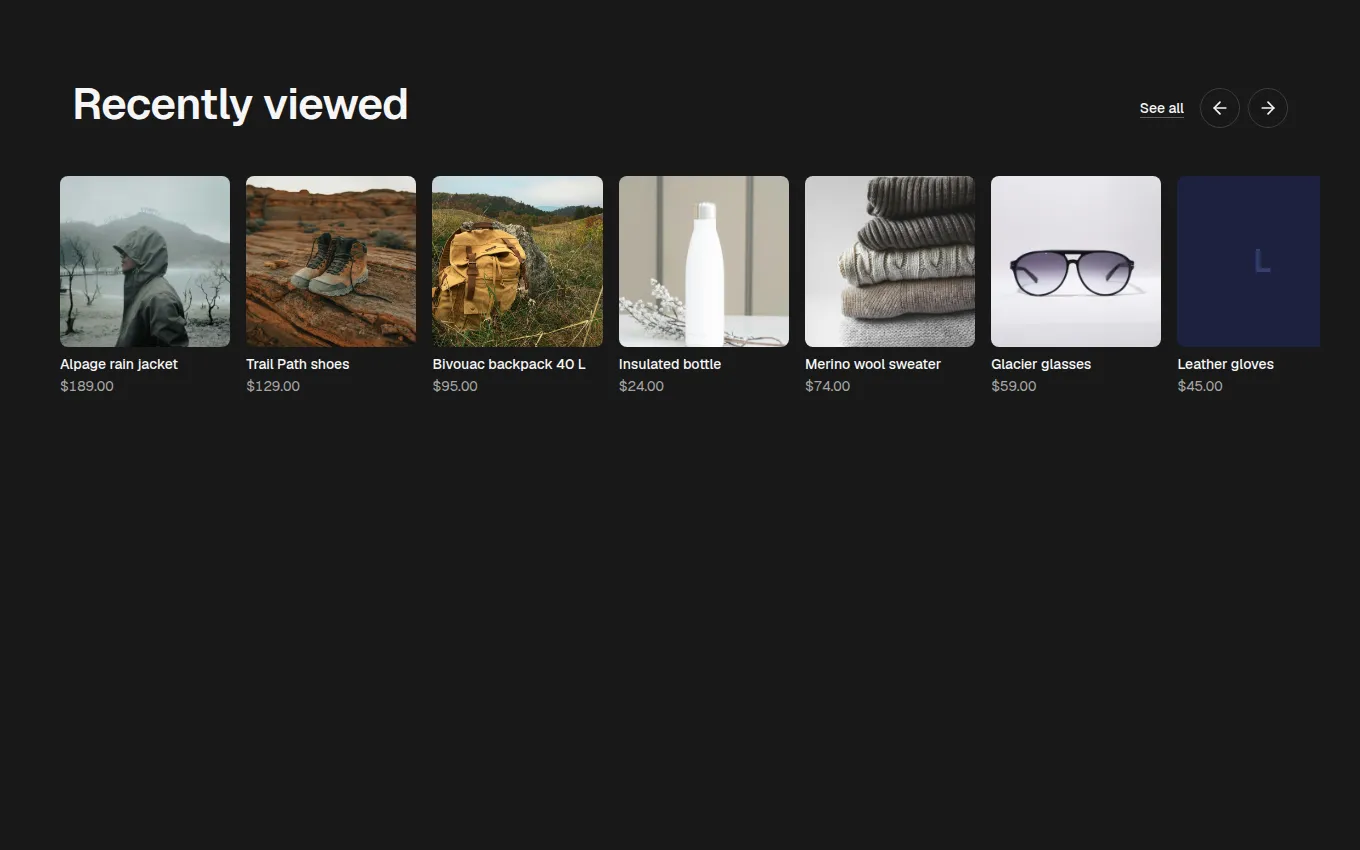Click the next arrow carousel button

[x=1267, y=108]
